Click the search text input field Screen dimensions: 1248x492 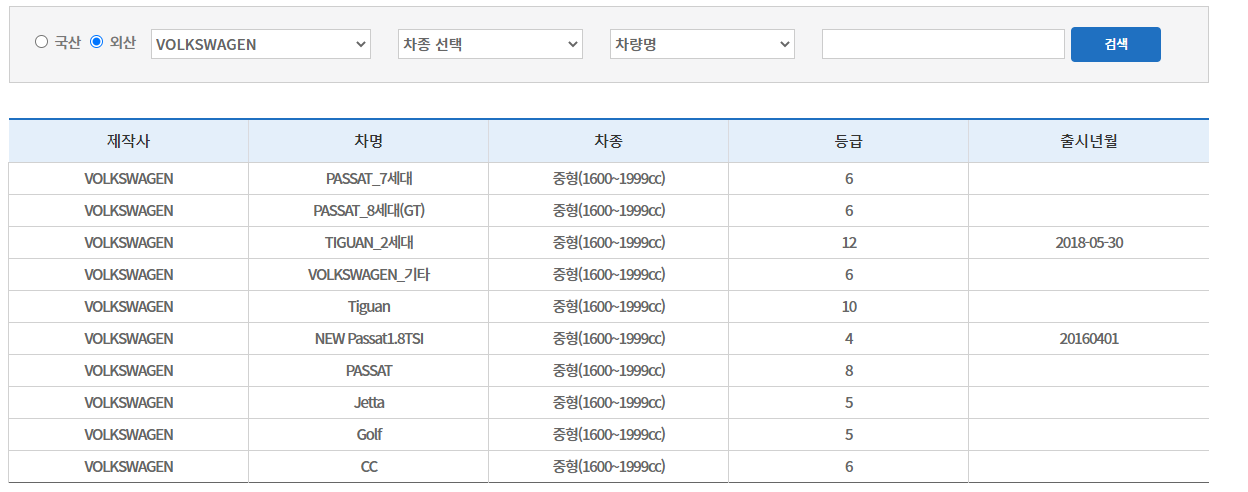943,44
